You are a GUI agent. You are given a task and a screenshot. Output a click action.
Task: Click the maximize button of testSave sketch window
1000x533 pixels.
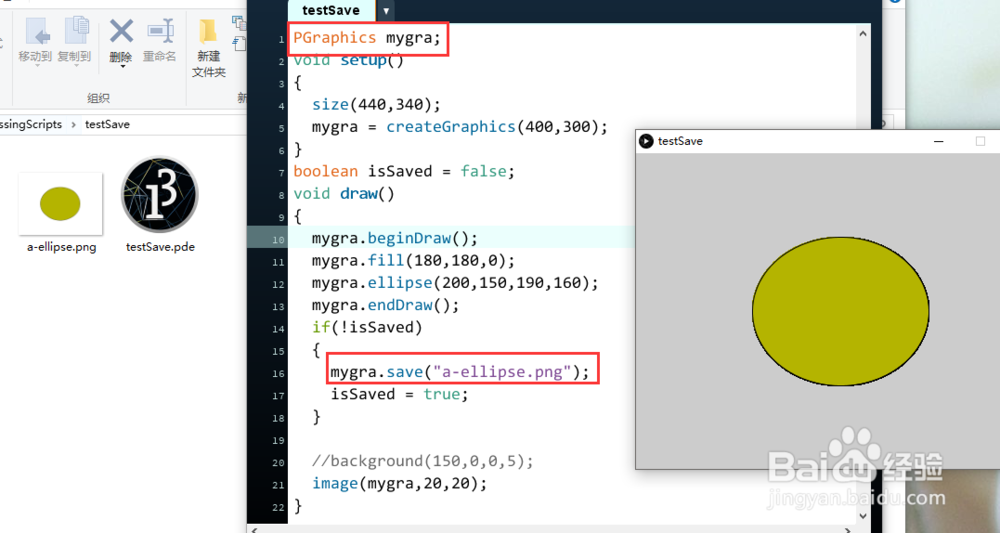[980, 141]
